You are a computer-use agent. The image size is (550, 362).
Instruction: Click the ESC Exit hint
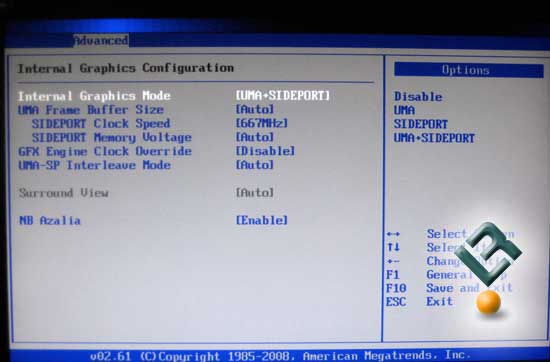tap(419, 302)
